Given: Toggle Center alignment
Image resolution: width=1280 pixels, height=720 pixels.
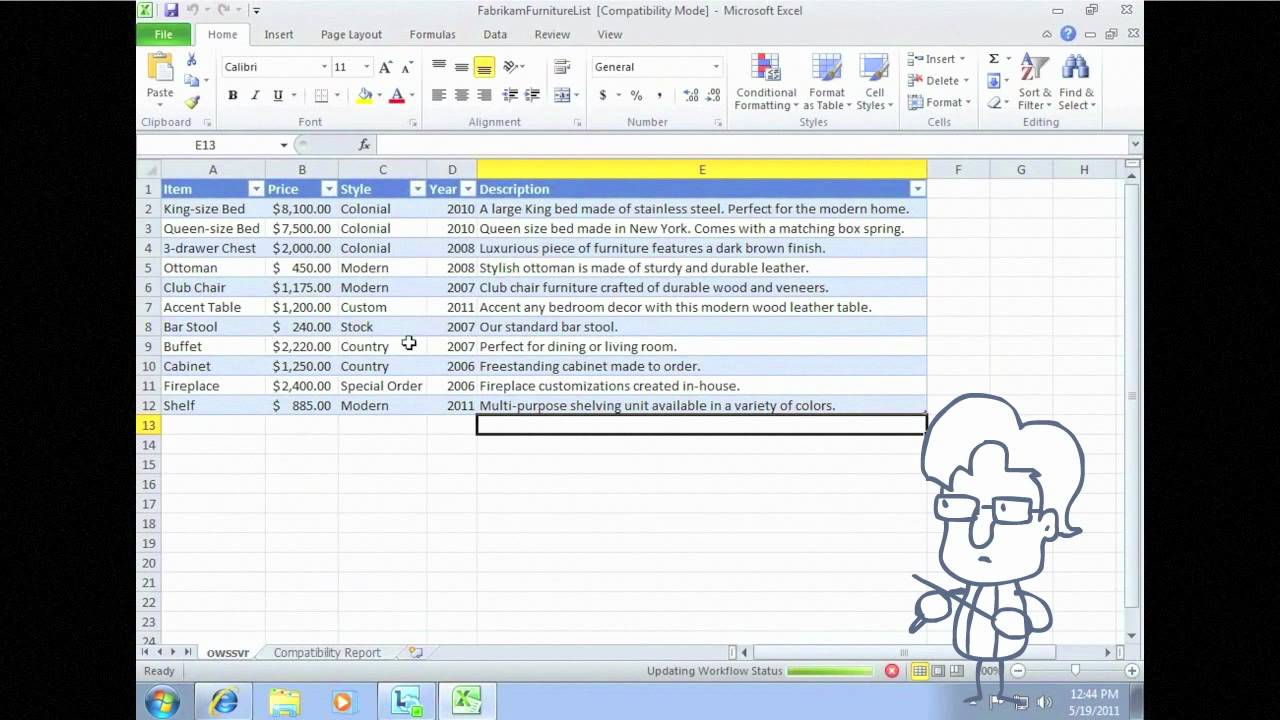Looking at the screenshot, I should pyautogui.click(x=461, y=95).
